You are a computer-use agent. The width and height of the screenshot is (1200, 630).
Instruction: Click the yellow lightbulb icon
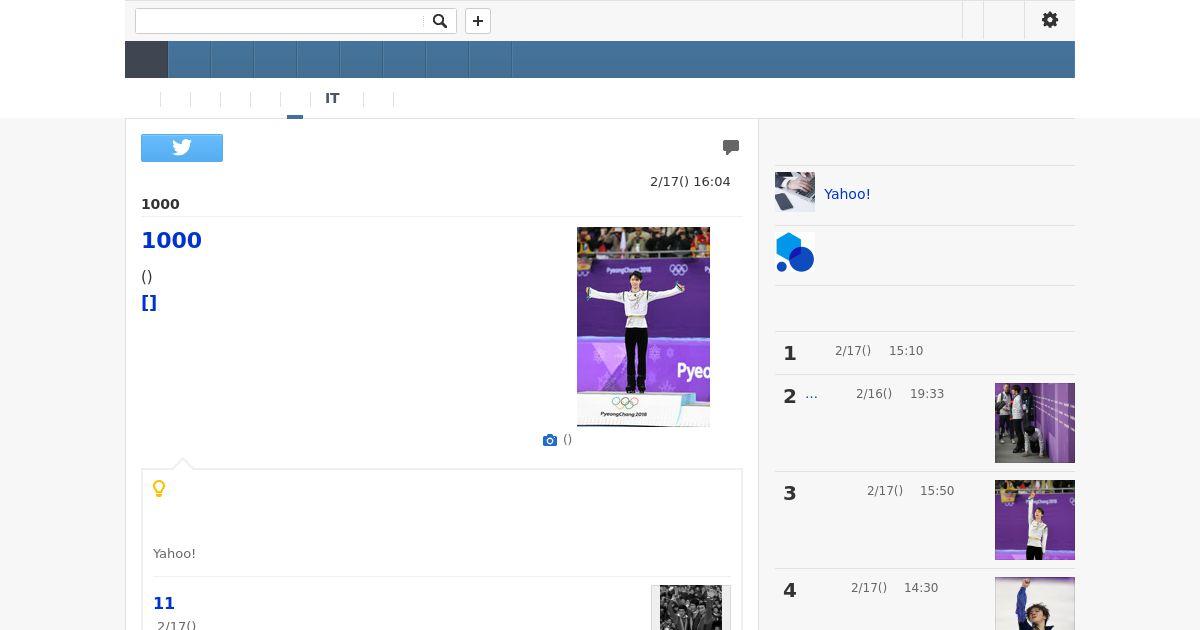coord(159,489)
